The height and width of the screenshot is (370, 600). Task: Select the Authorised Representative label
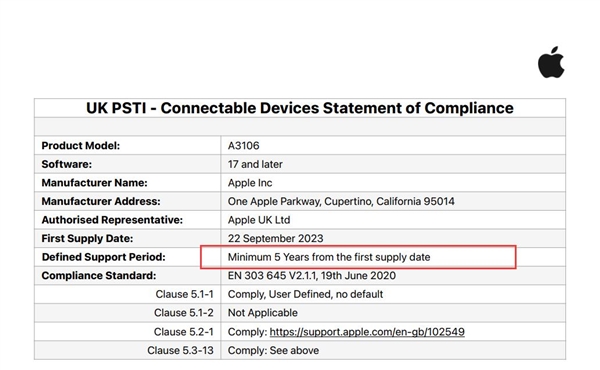(112, 220)
